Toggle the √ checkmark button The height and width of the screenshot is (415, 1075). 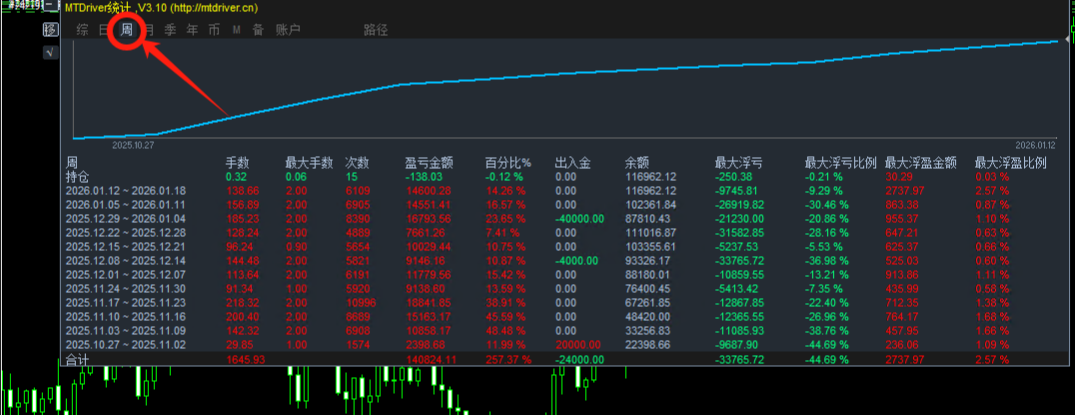[49, 52]
